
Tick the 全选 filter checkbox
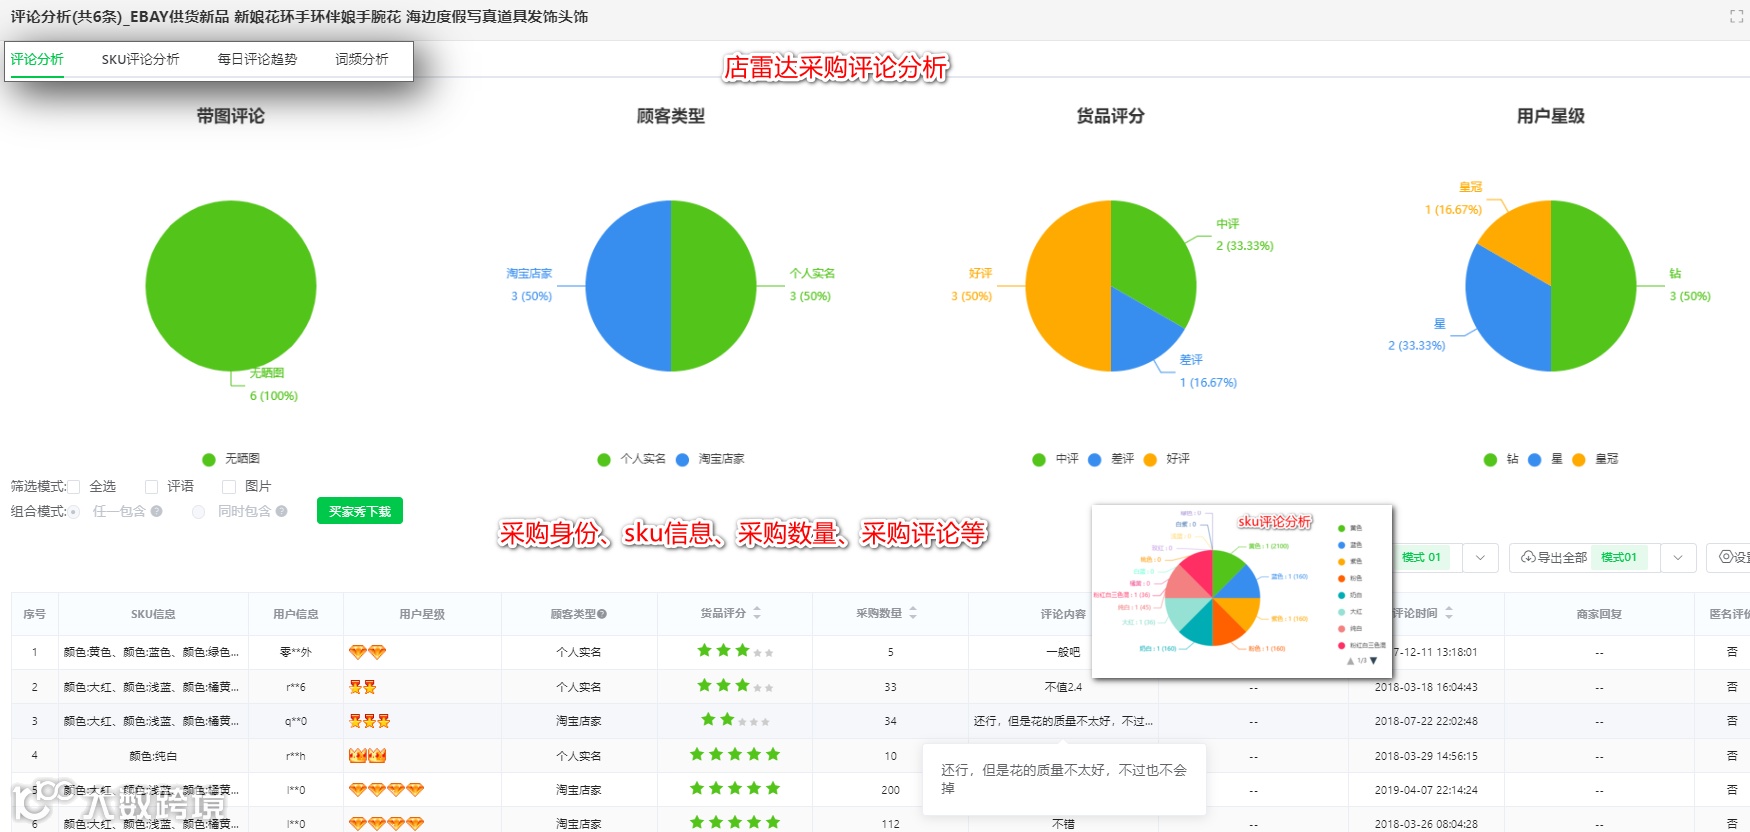74,487
